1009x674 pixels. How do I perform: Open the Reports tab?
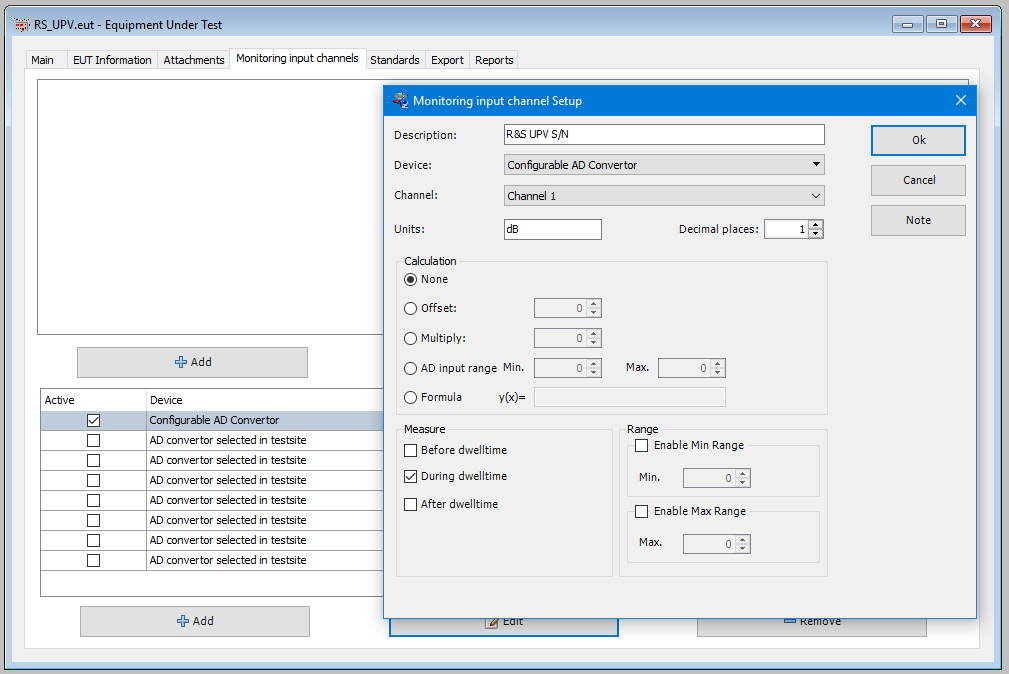[x=494, y=60]
